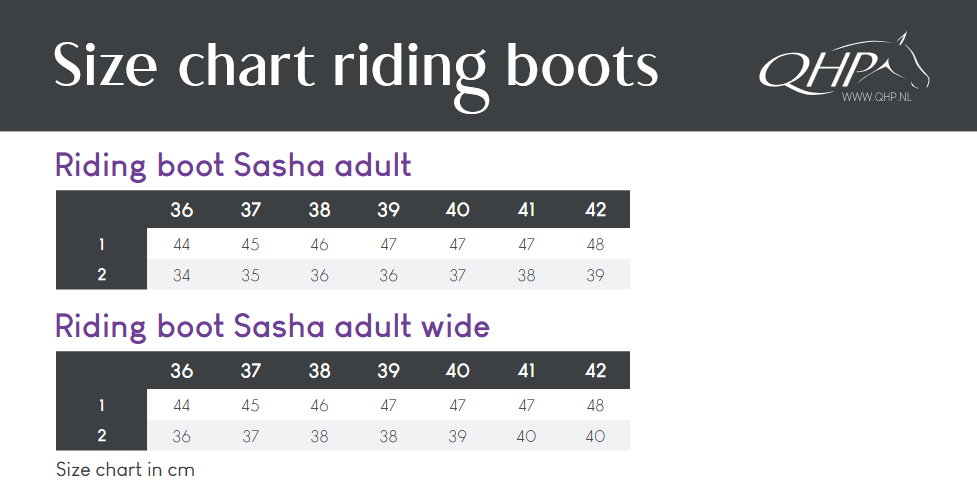Click value 39 under size 40 in wide table

coord(457,436)
